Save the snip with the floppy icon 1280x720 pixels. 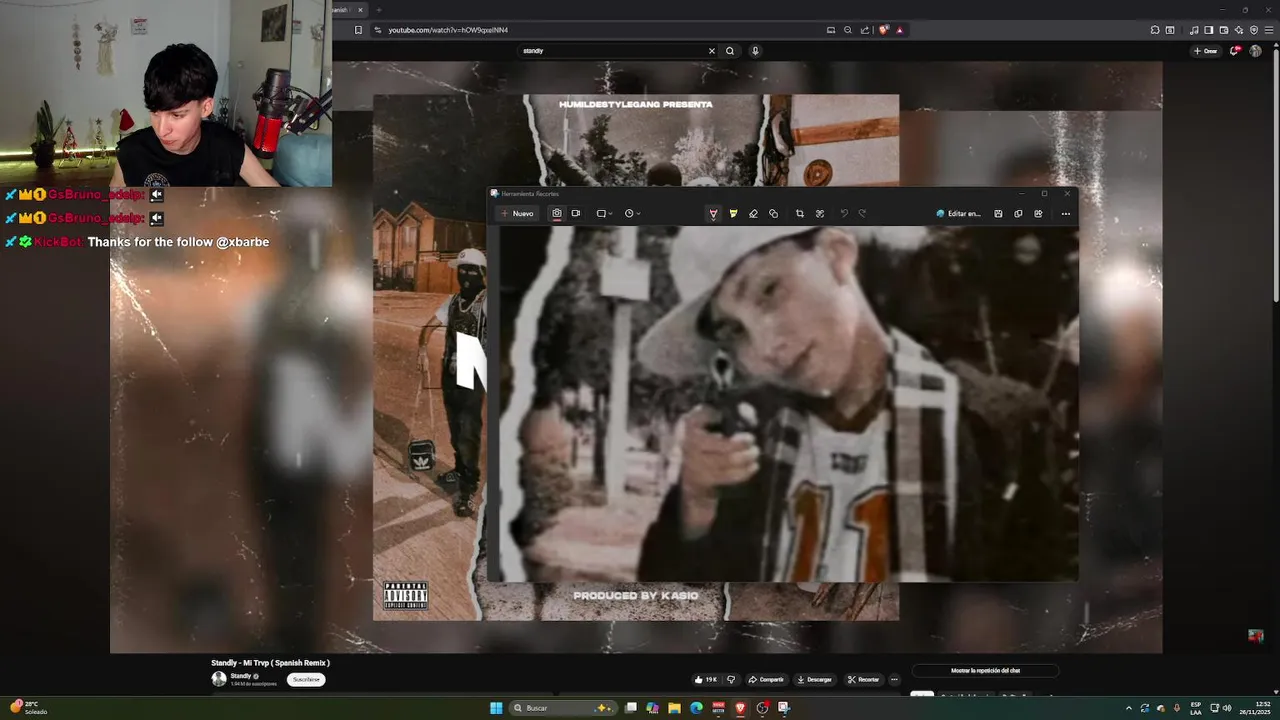coord(998,213)
